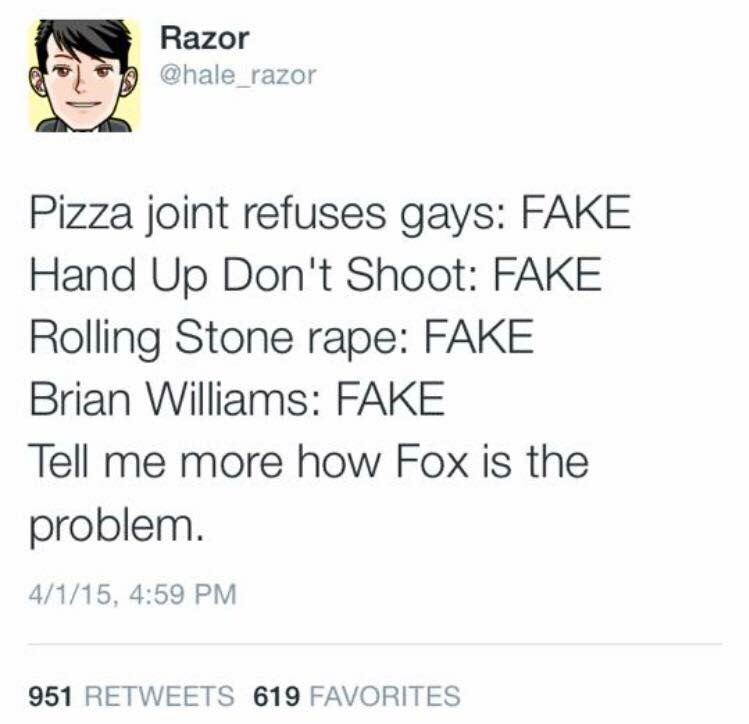Click the 4/1/15, 4:59 PM timestamp
This screenshot has height=724, width=749.
pyautogui.click(x=133, y=594)
